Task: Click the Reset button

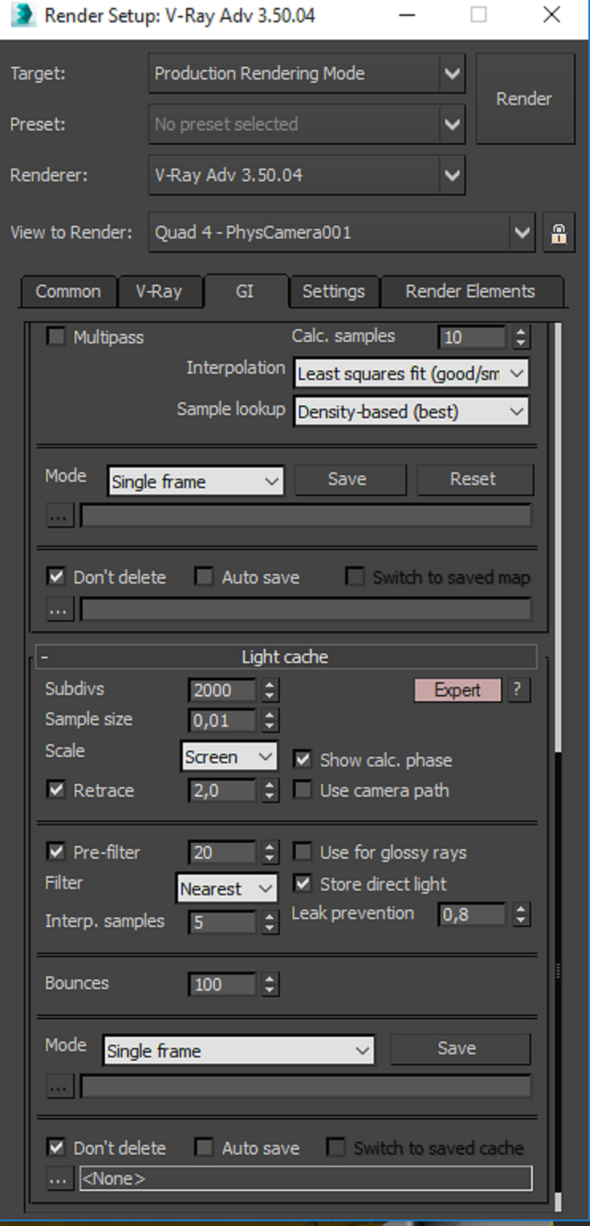Action: [473, 479]
